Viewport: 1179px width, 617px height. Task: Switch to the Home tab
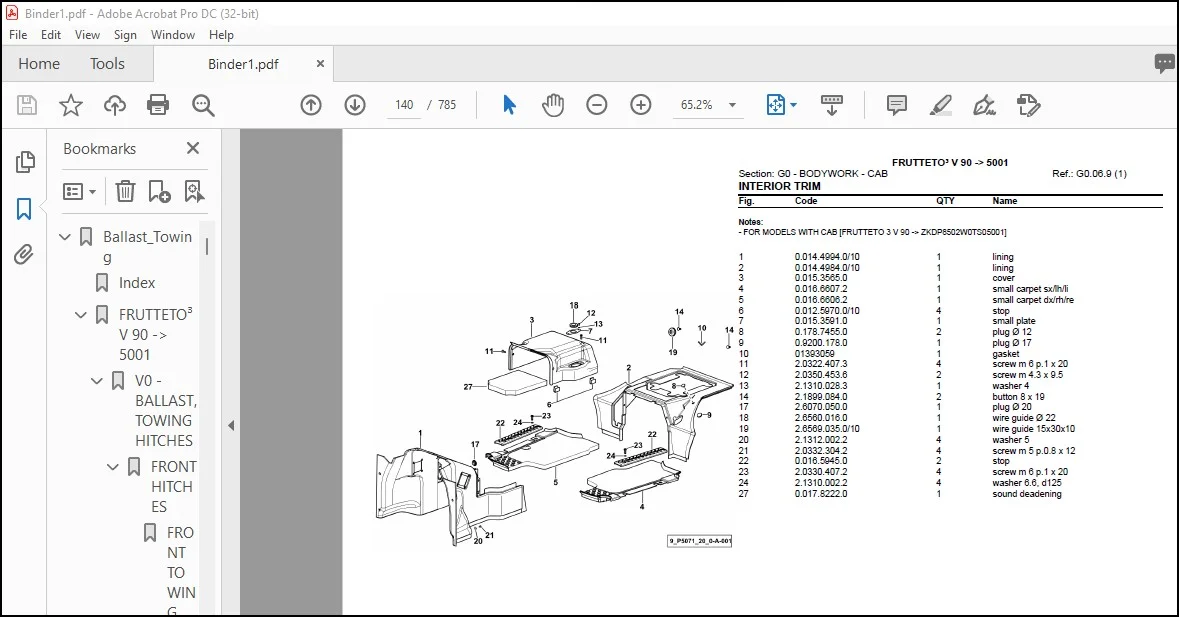39,64
